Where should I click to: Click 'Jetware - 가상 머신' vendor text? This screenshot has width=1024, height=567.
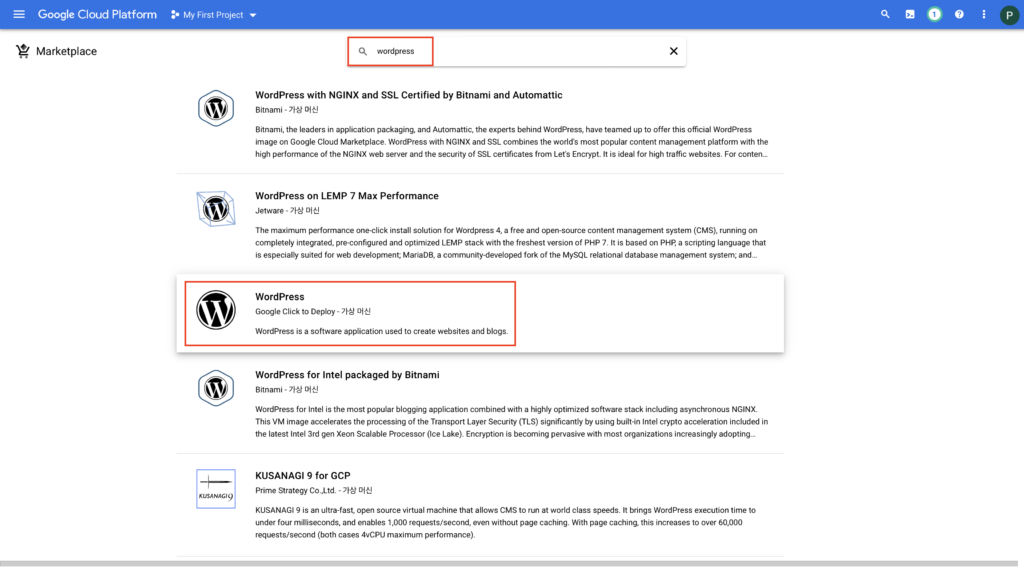click(x=287, y=210)
